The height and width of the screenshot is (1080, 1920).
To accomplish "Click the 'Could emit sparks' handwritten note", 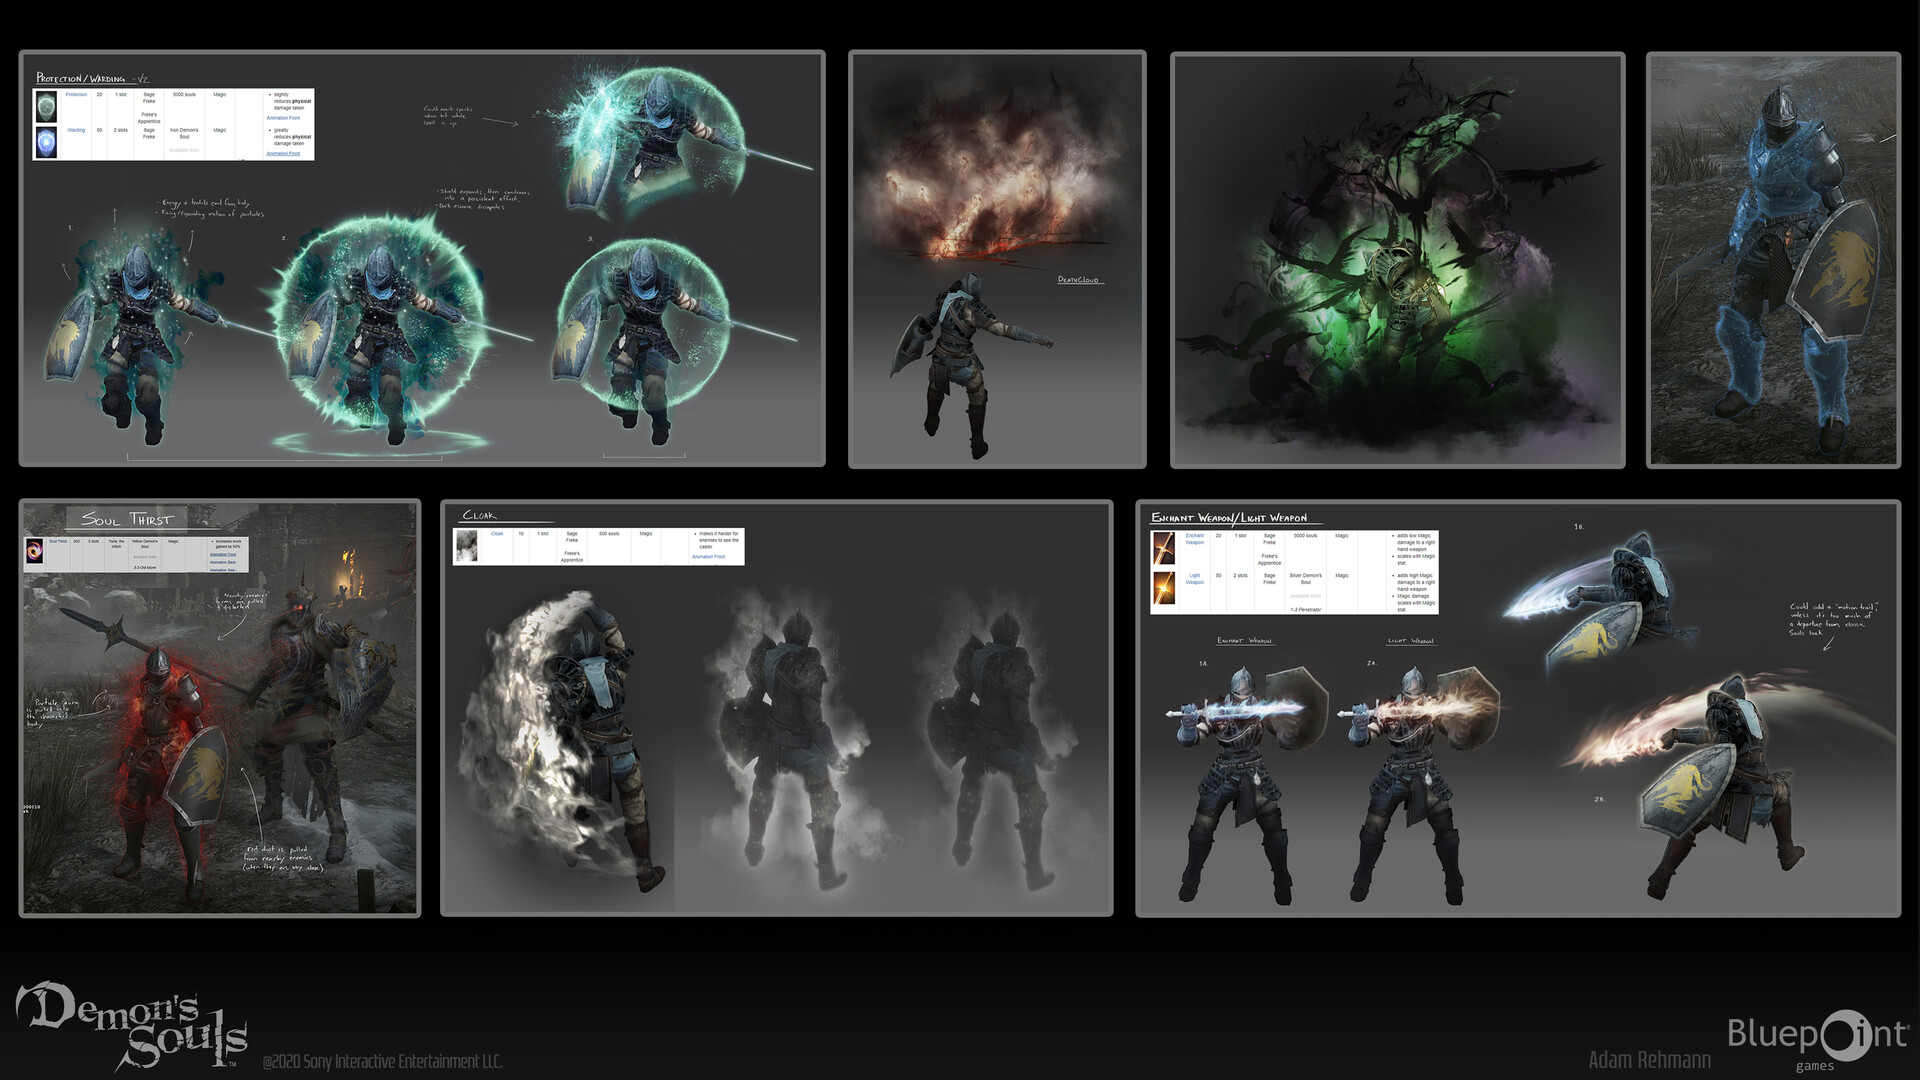I will tap(449, 115).
